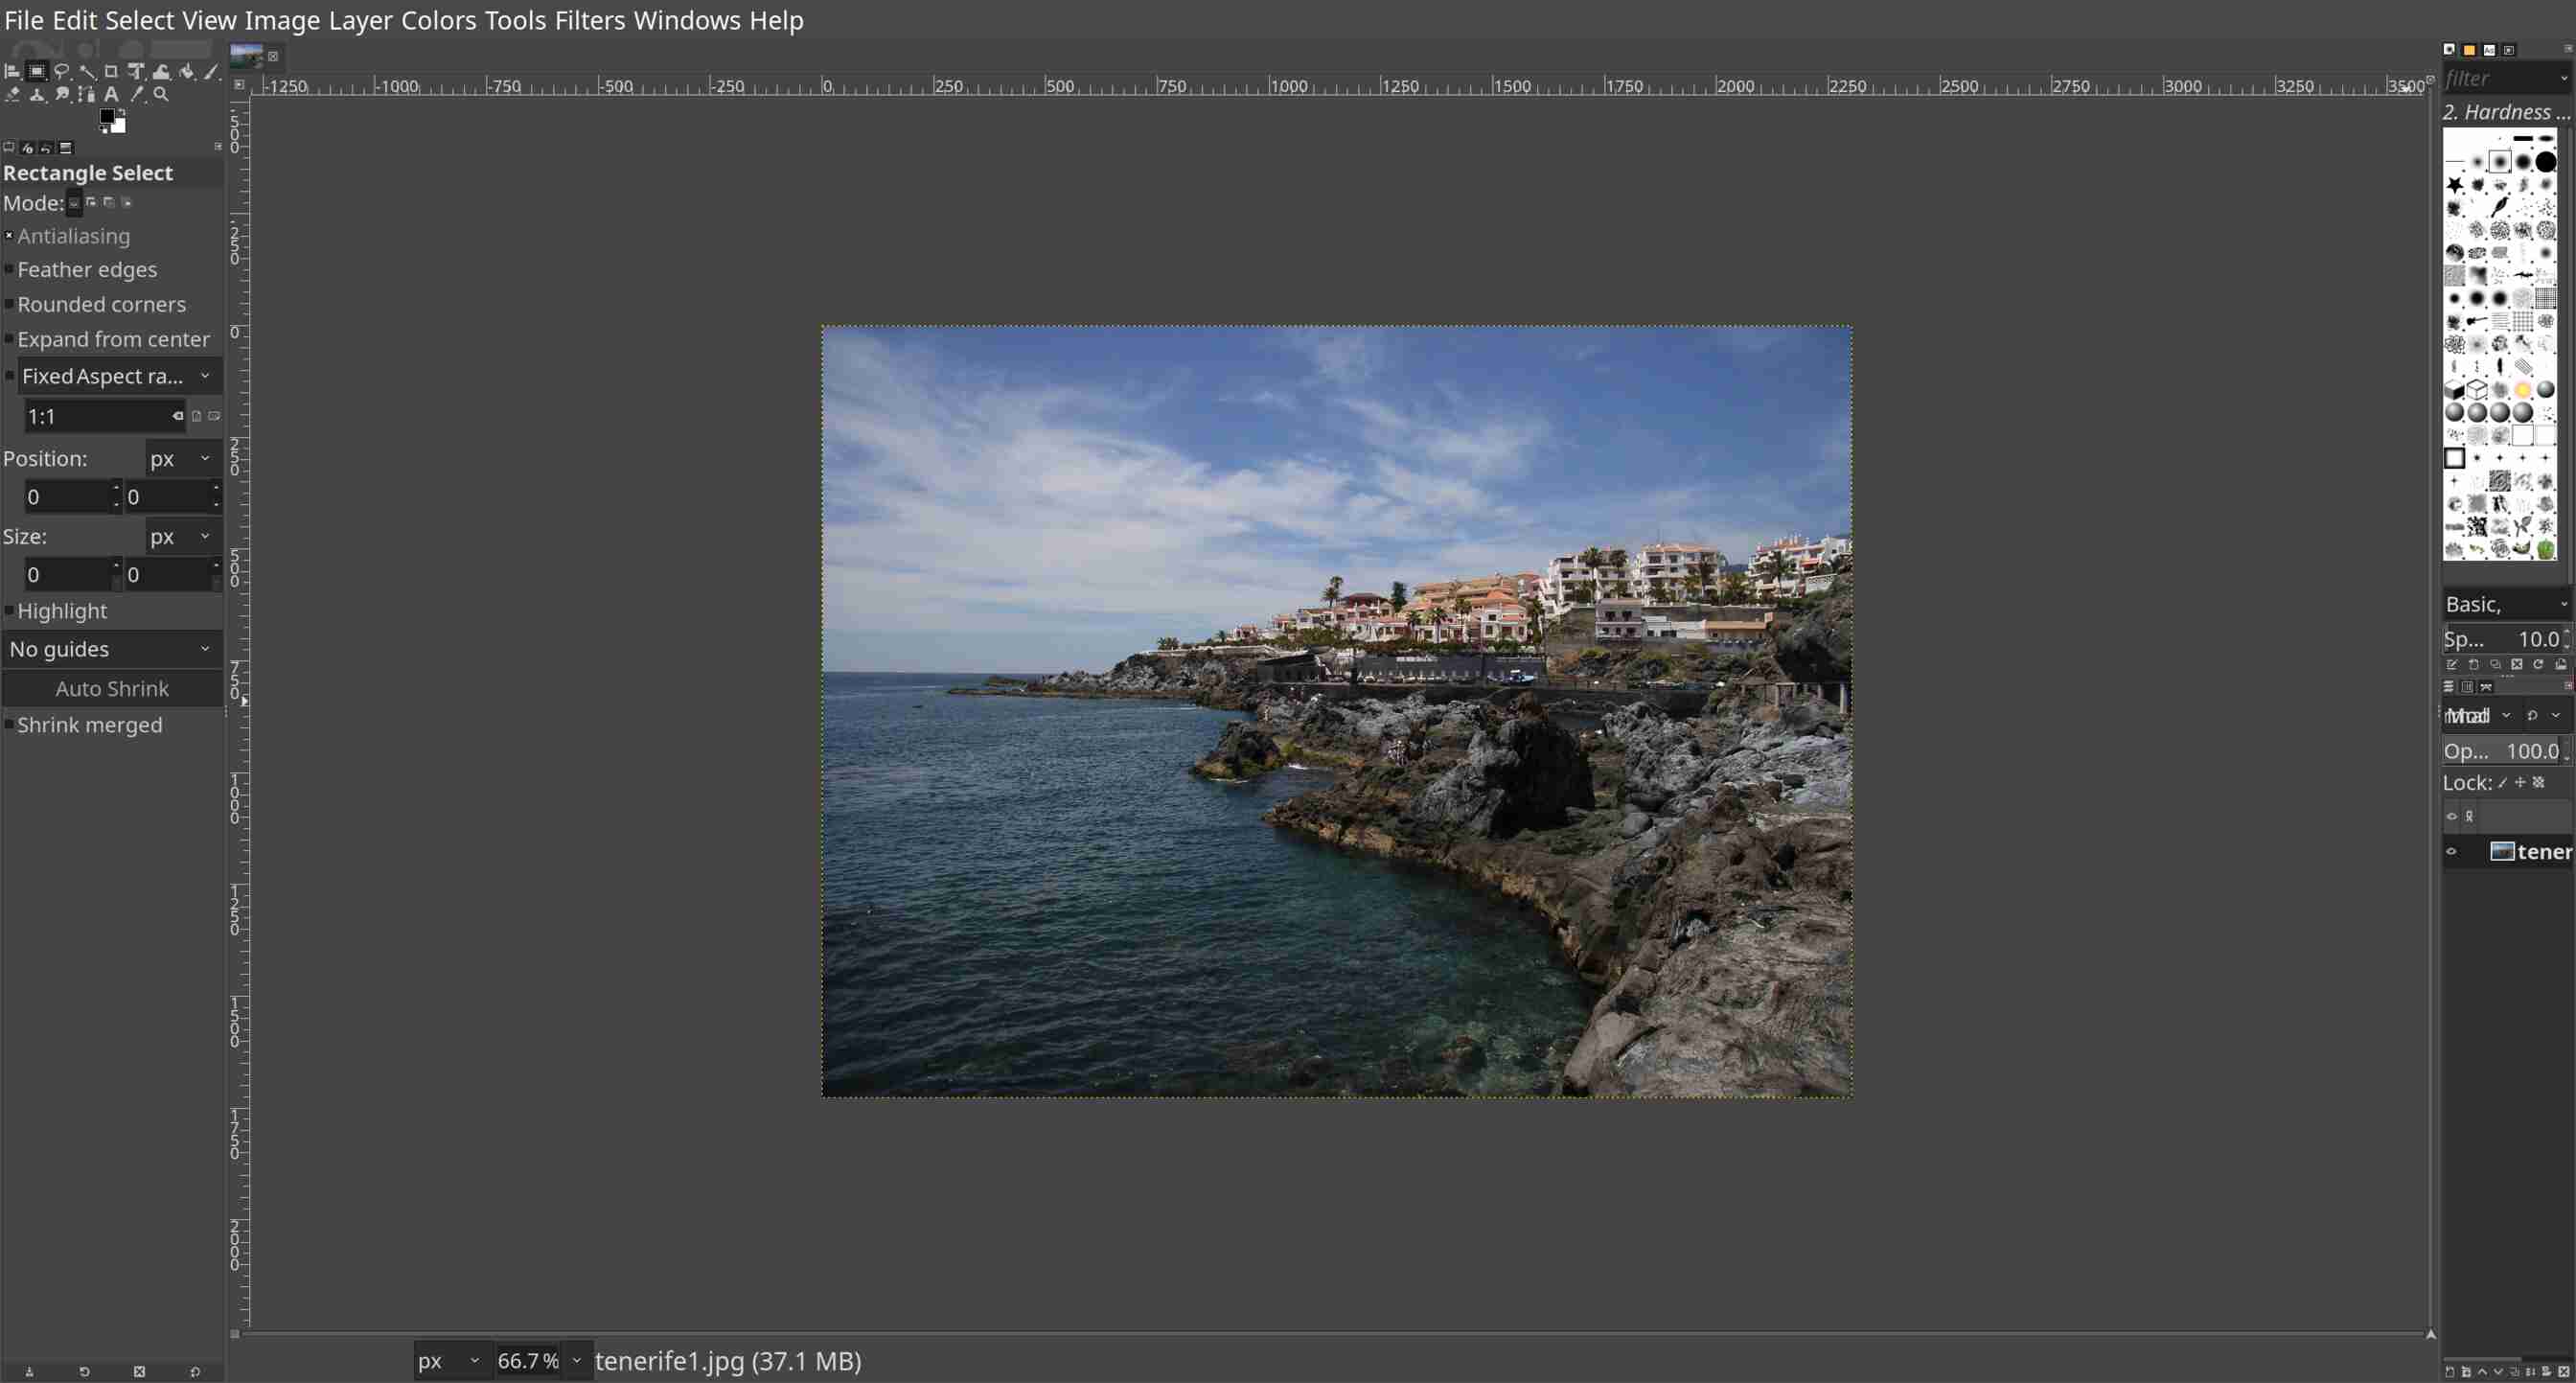Select the Color Picker tool
This screenshot has width=2576, height=1383.
[x=136, y=95]
